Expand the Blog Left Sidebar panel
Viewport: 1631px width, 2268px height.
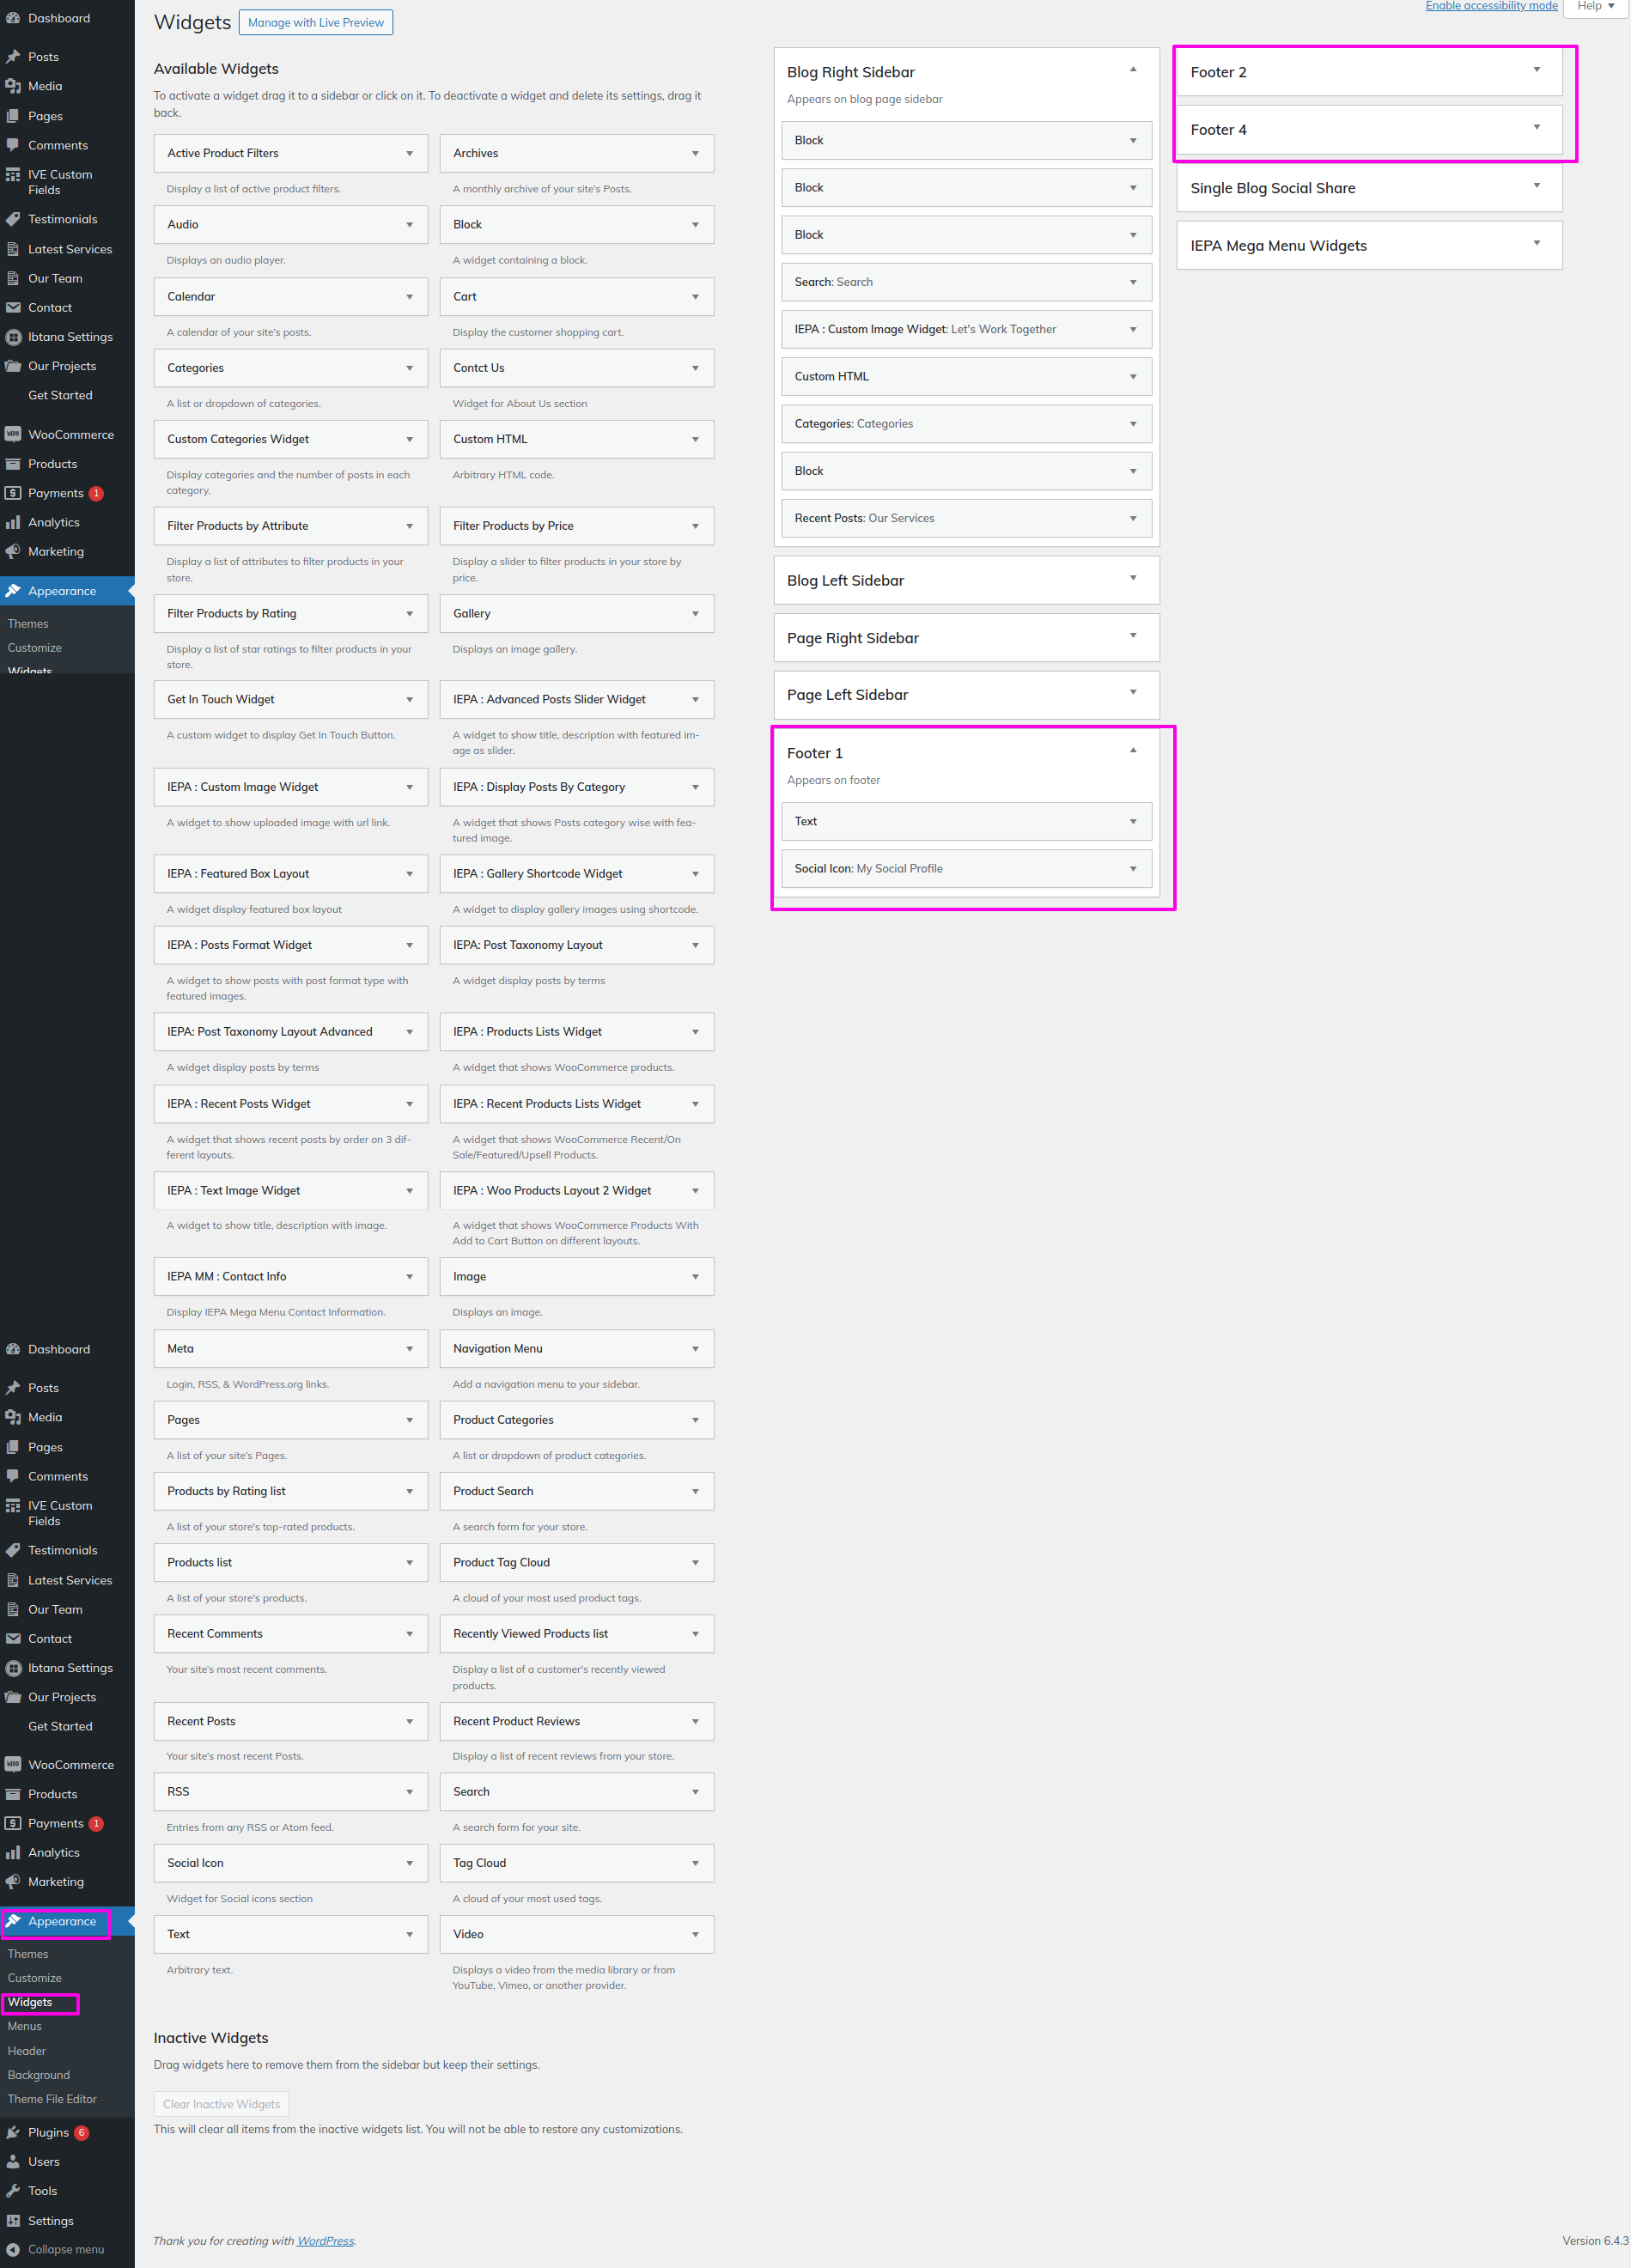pos(1132,578)
